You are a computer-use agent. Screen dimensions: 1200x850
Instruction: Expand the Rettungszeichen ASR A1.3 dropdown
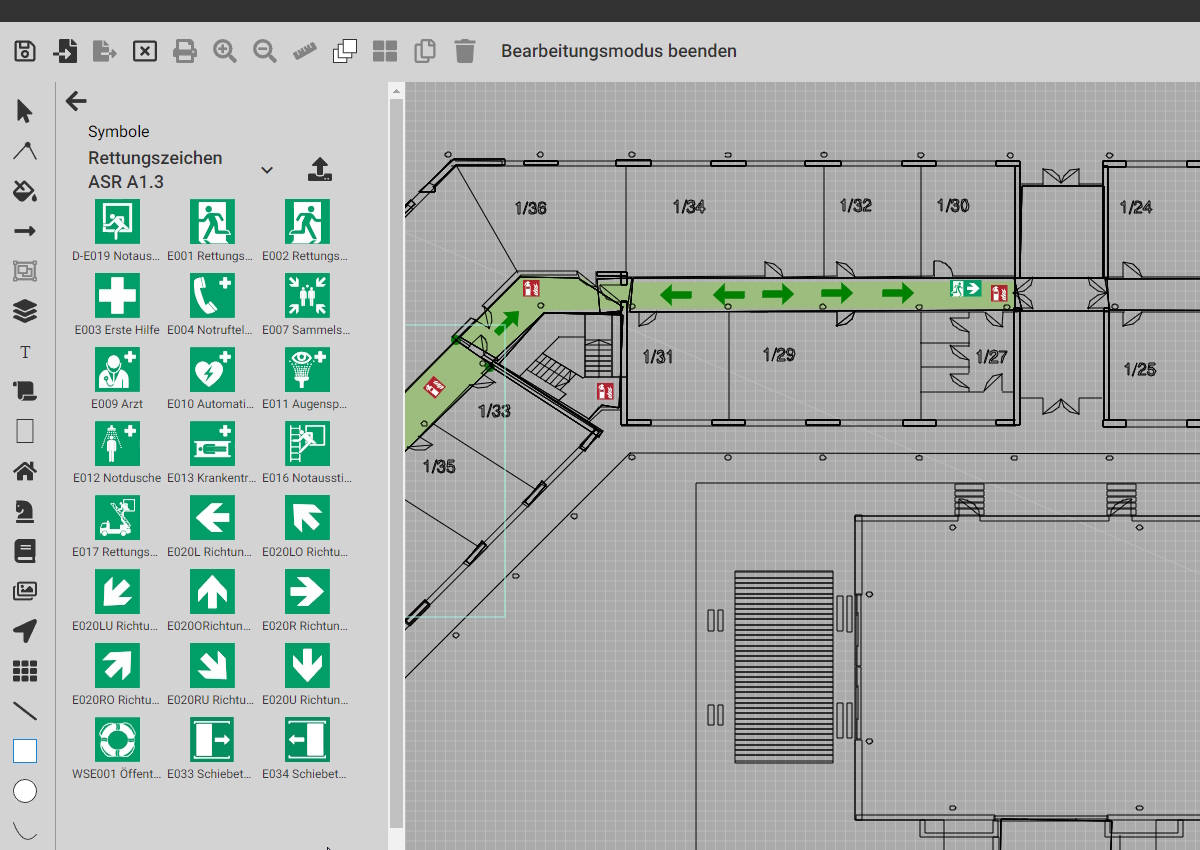(267, 170)
